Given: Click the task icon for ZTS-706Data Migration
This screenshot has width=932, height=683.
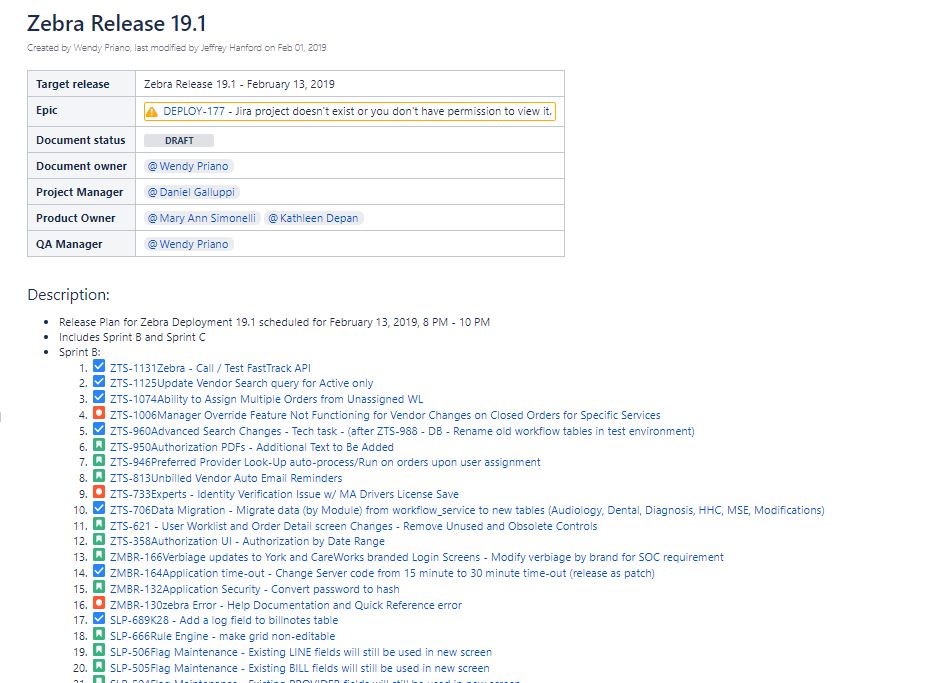Looking at the screenshot, I should point(99,508).
